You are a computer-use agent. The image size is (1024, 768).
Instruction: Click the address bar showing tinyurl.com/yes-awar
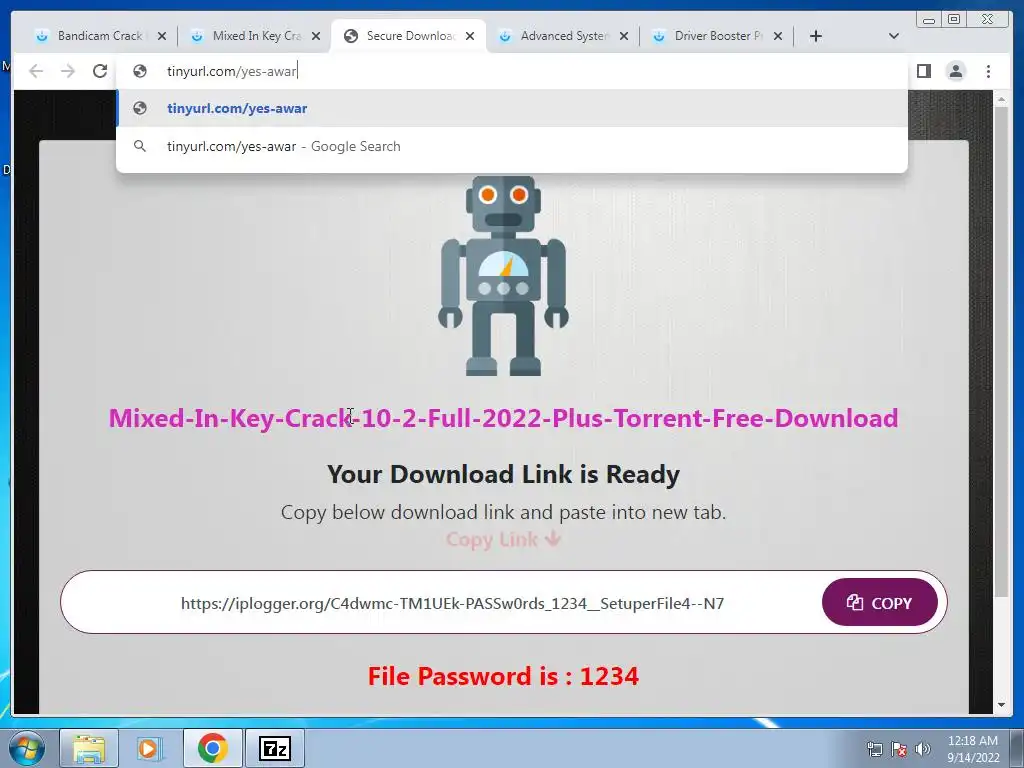pos(512,71)
